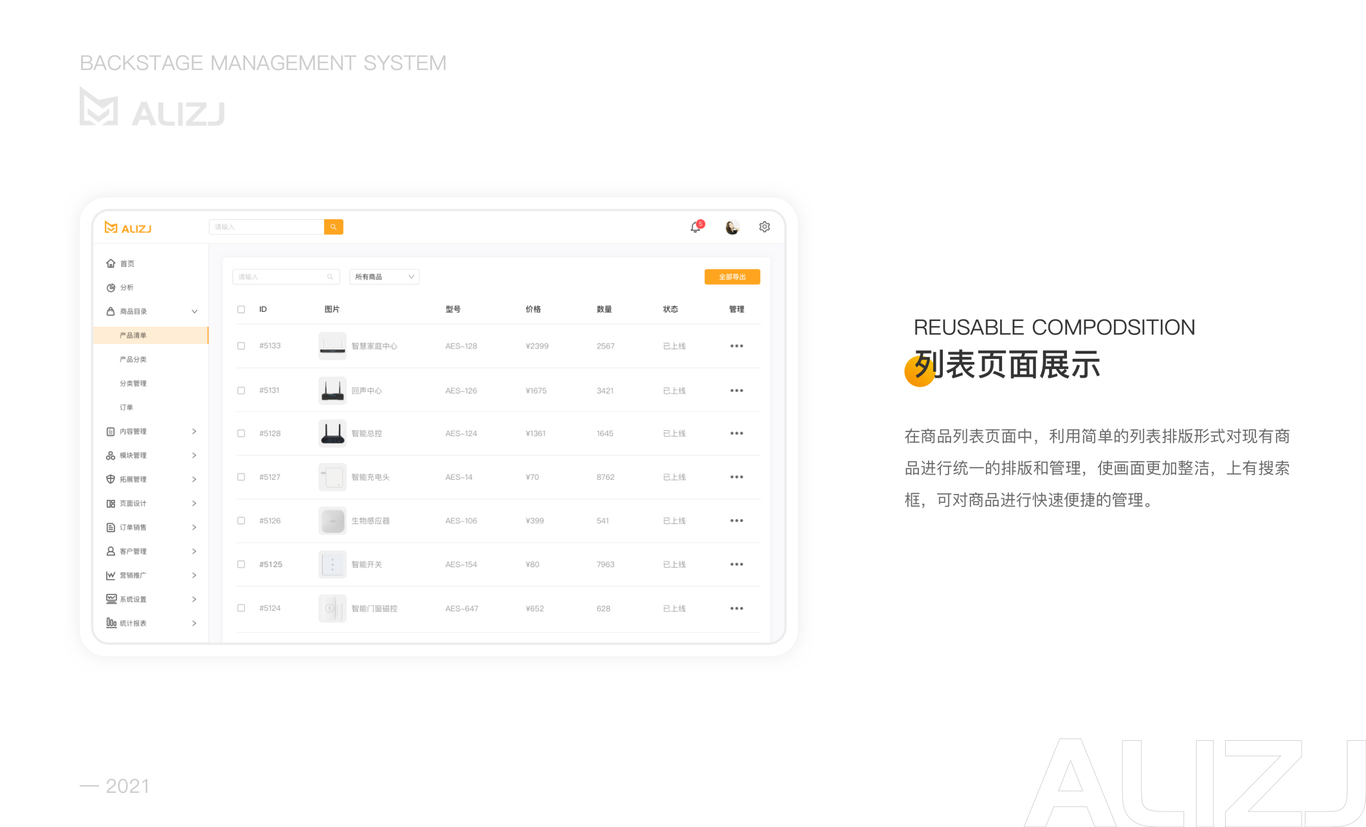Click model cell AES-128

click(x=461, y=346)
